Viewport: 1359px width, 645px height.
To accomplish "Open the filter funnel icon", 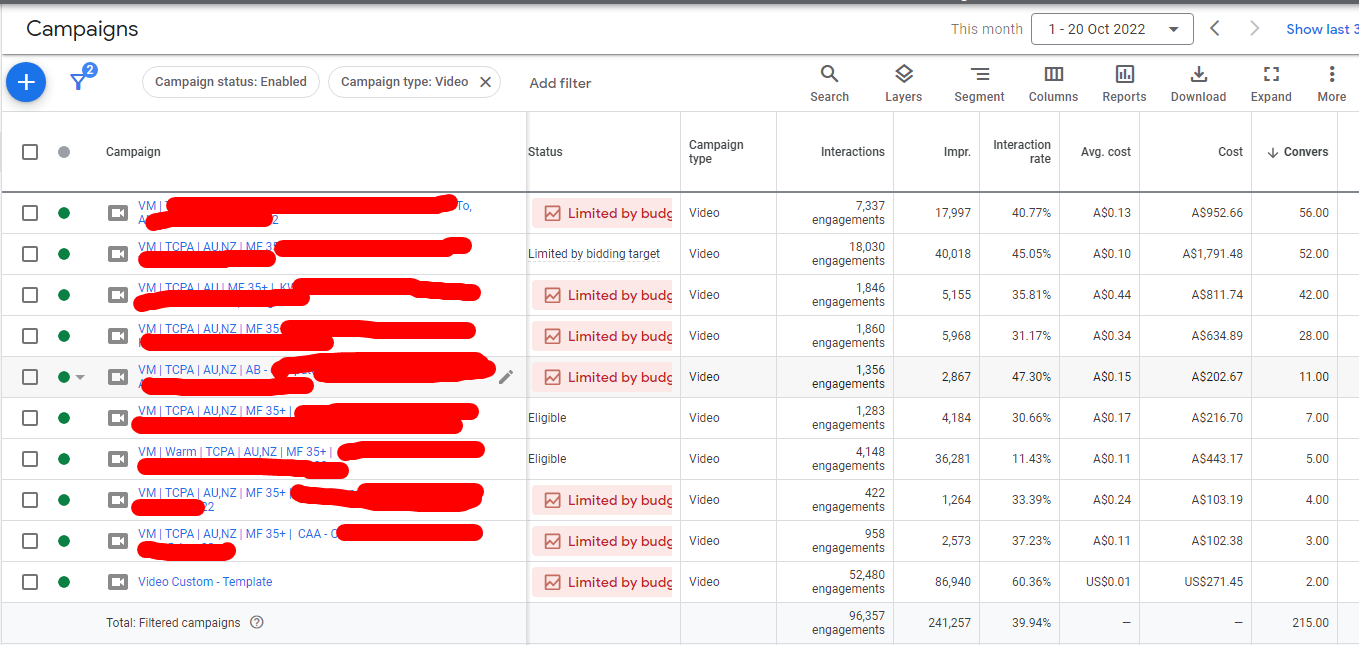I will 78,82.
